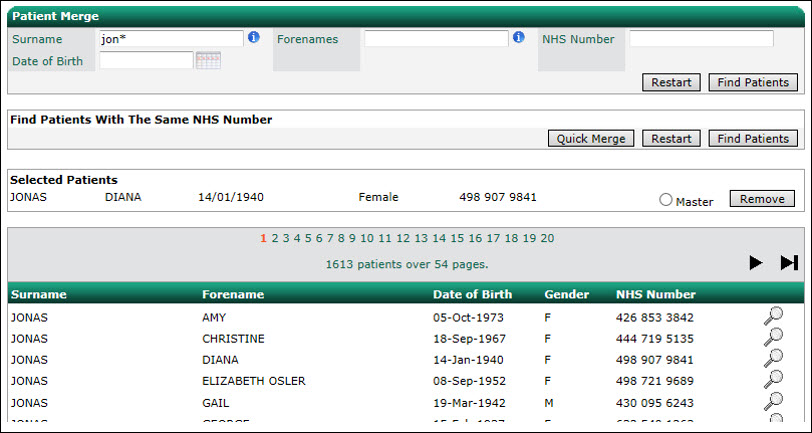
Task: Click current page number 1
Action: click(x=264, y=238)
